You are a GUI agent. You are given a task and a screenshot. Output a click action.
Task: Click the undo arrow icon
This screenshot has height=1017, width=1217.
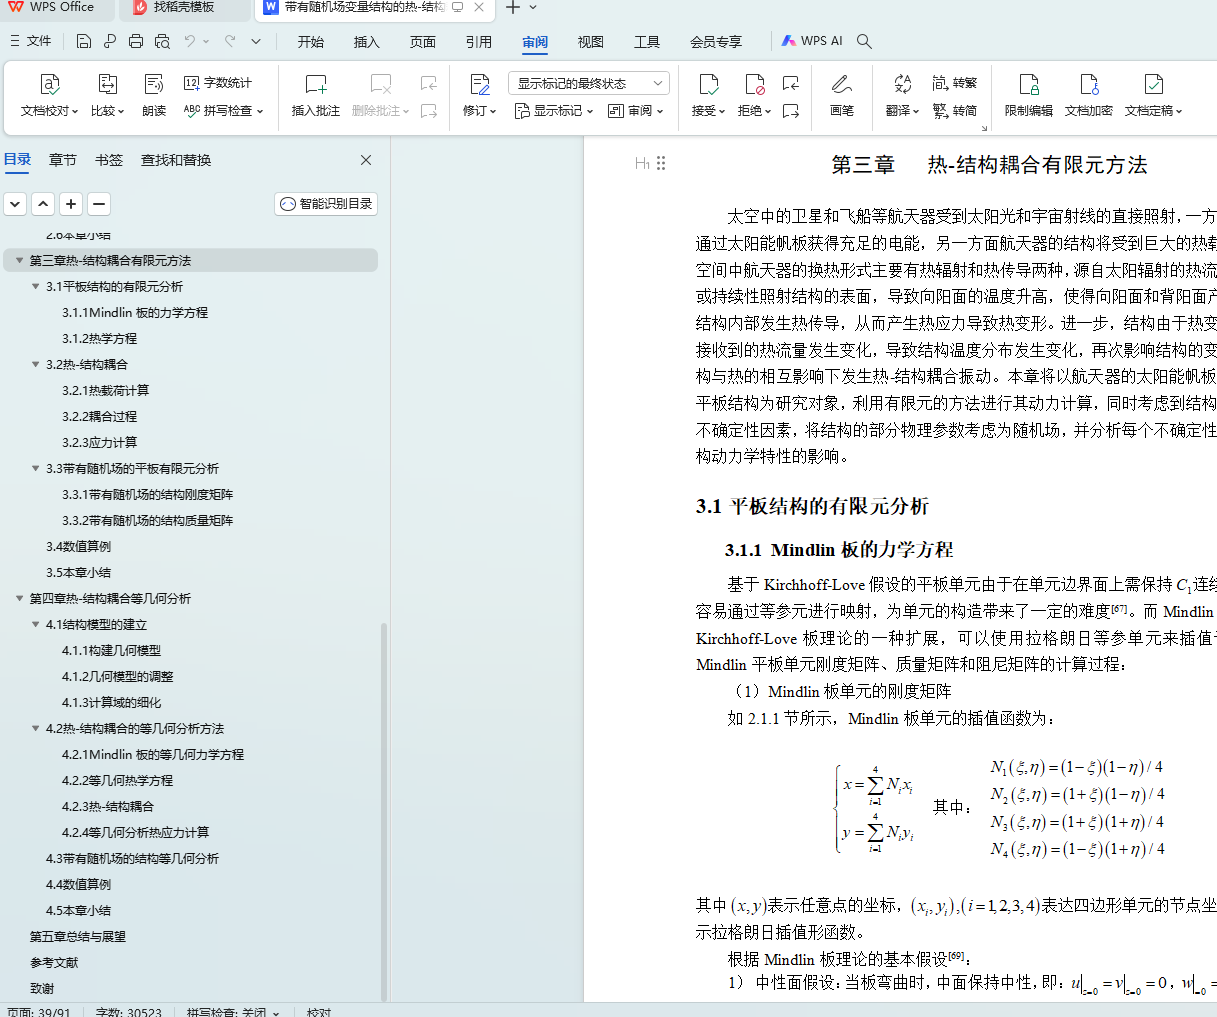pos(190,41)
